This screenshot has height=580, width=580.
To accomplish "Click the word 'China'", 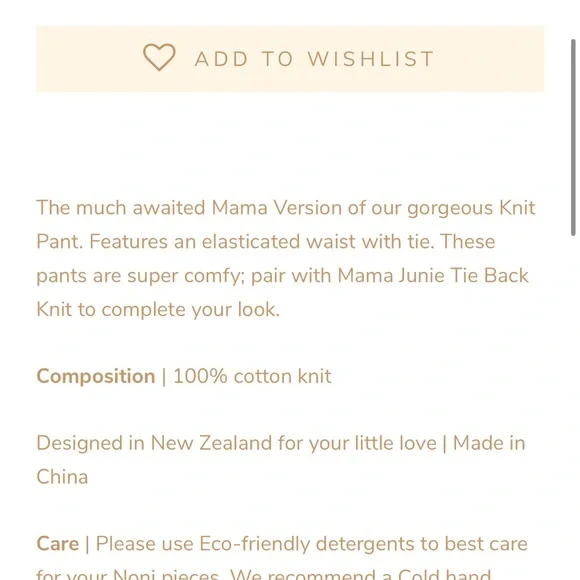I will [62, 477].
